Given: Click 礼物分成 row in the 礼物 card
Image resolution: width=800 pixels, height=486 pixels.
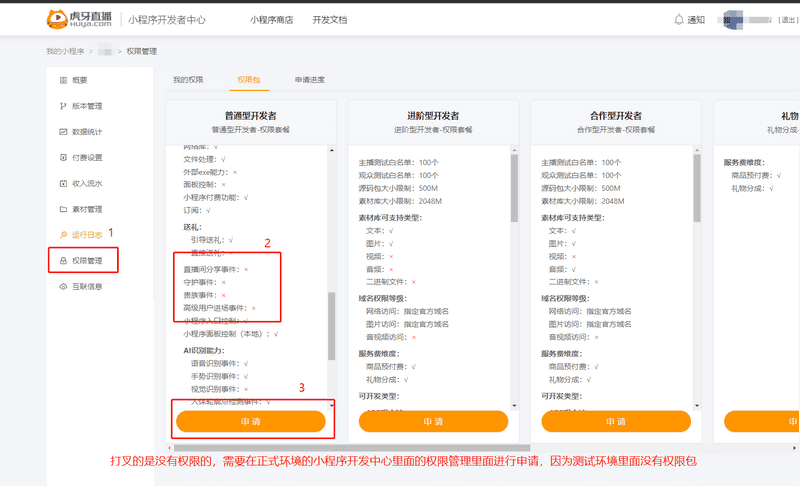Looking at the screenshot, I should [753, 188].
